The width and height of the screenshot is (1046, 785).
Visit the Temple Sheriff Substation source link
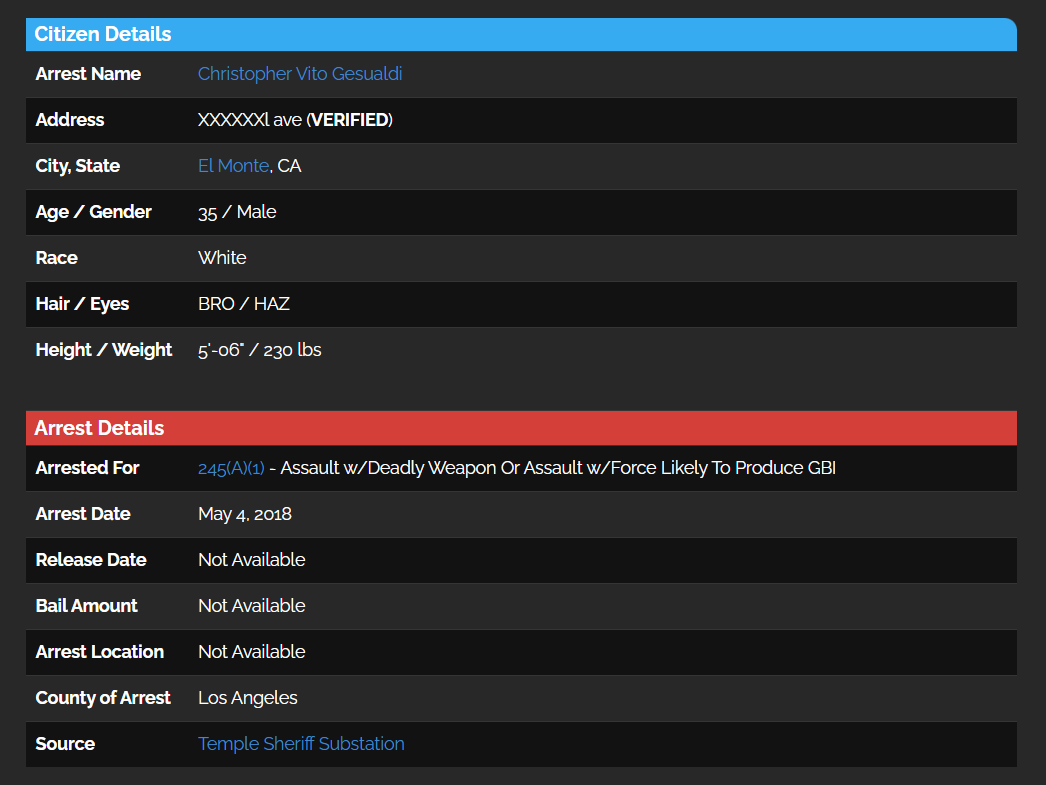click(x=301, y=744)
